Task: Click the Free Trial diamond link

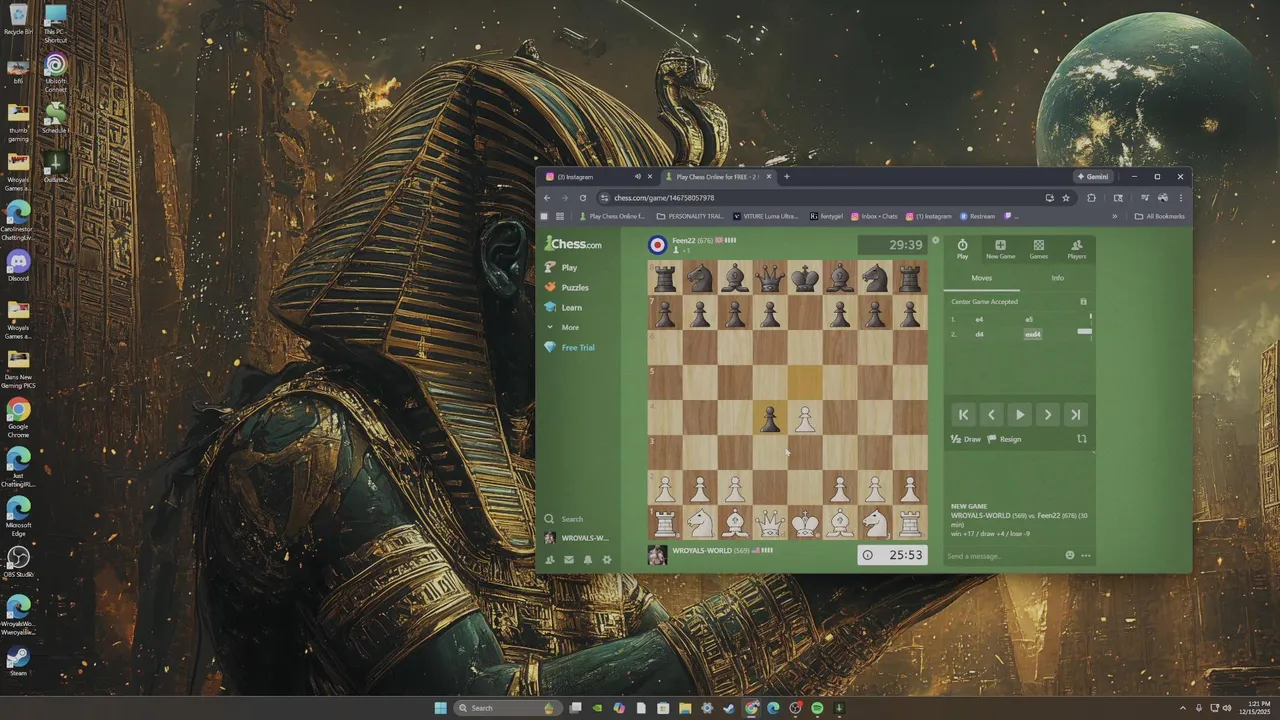Action: point(570,347)
